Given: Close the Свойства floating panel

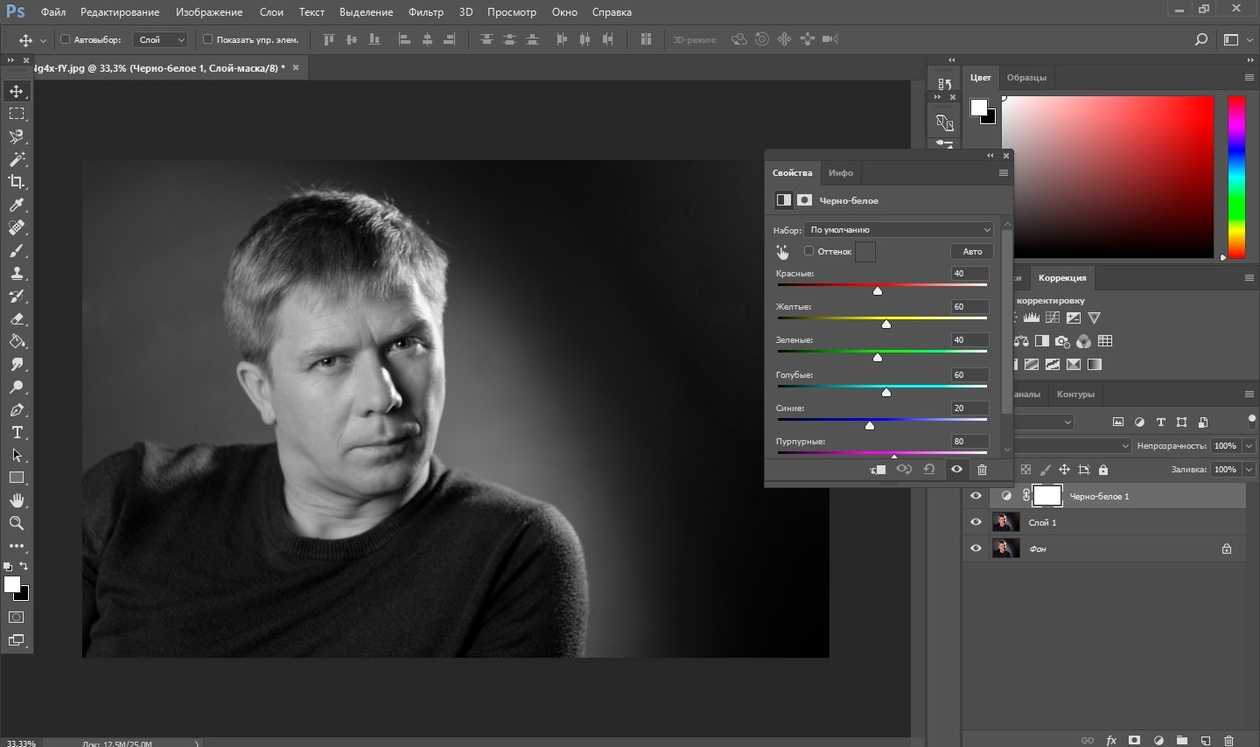Looking at the screenshot, I should (1006, 155).
